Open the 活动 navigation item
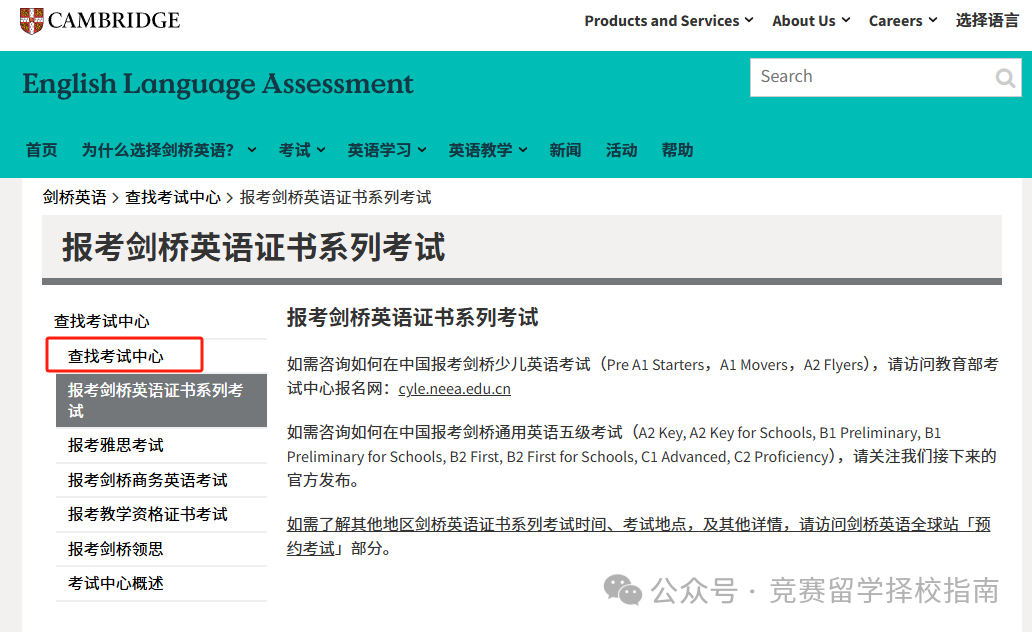The width and height of the screenshot is (1032, 632). click(x=621, y=150)
